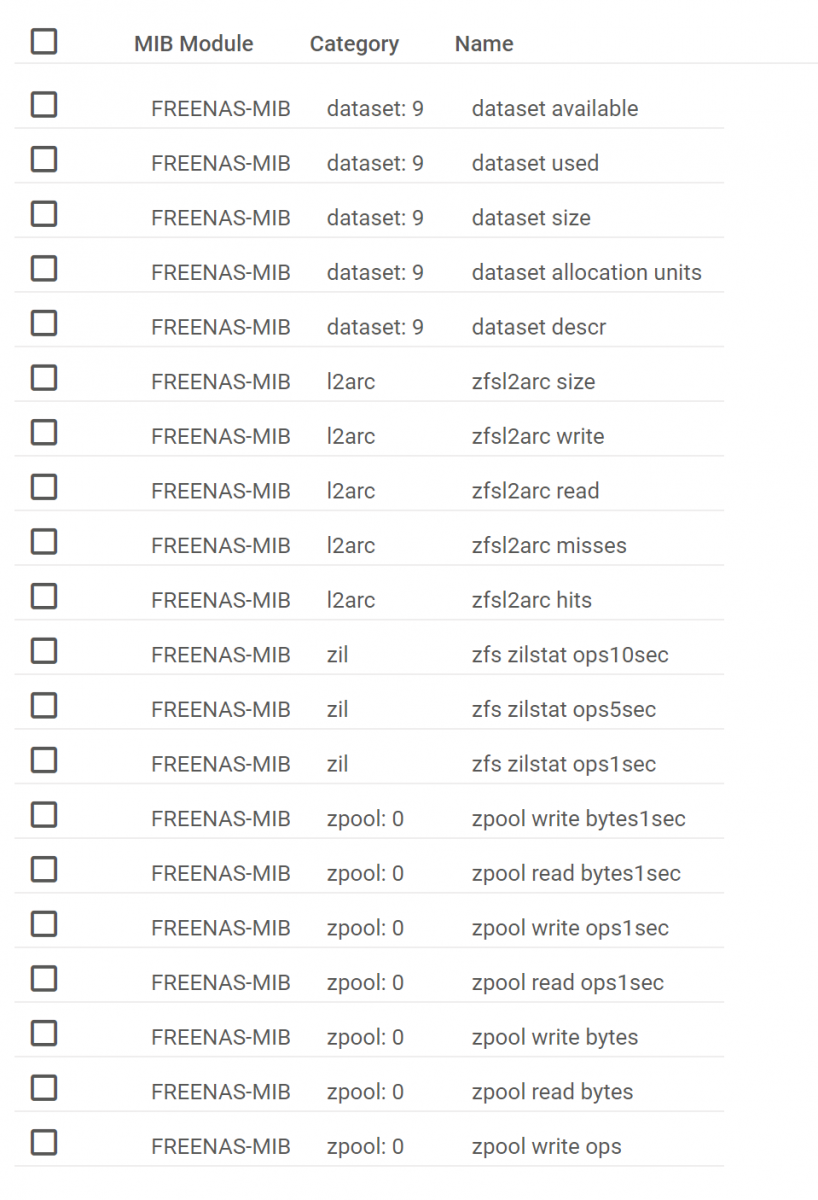Check the dataset descr row
The width and height of the screenshot is (818, 1200).
pos(44,324)
